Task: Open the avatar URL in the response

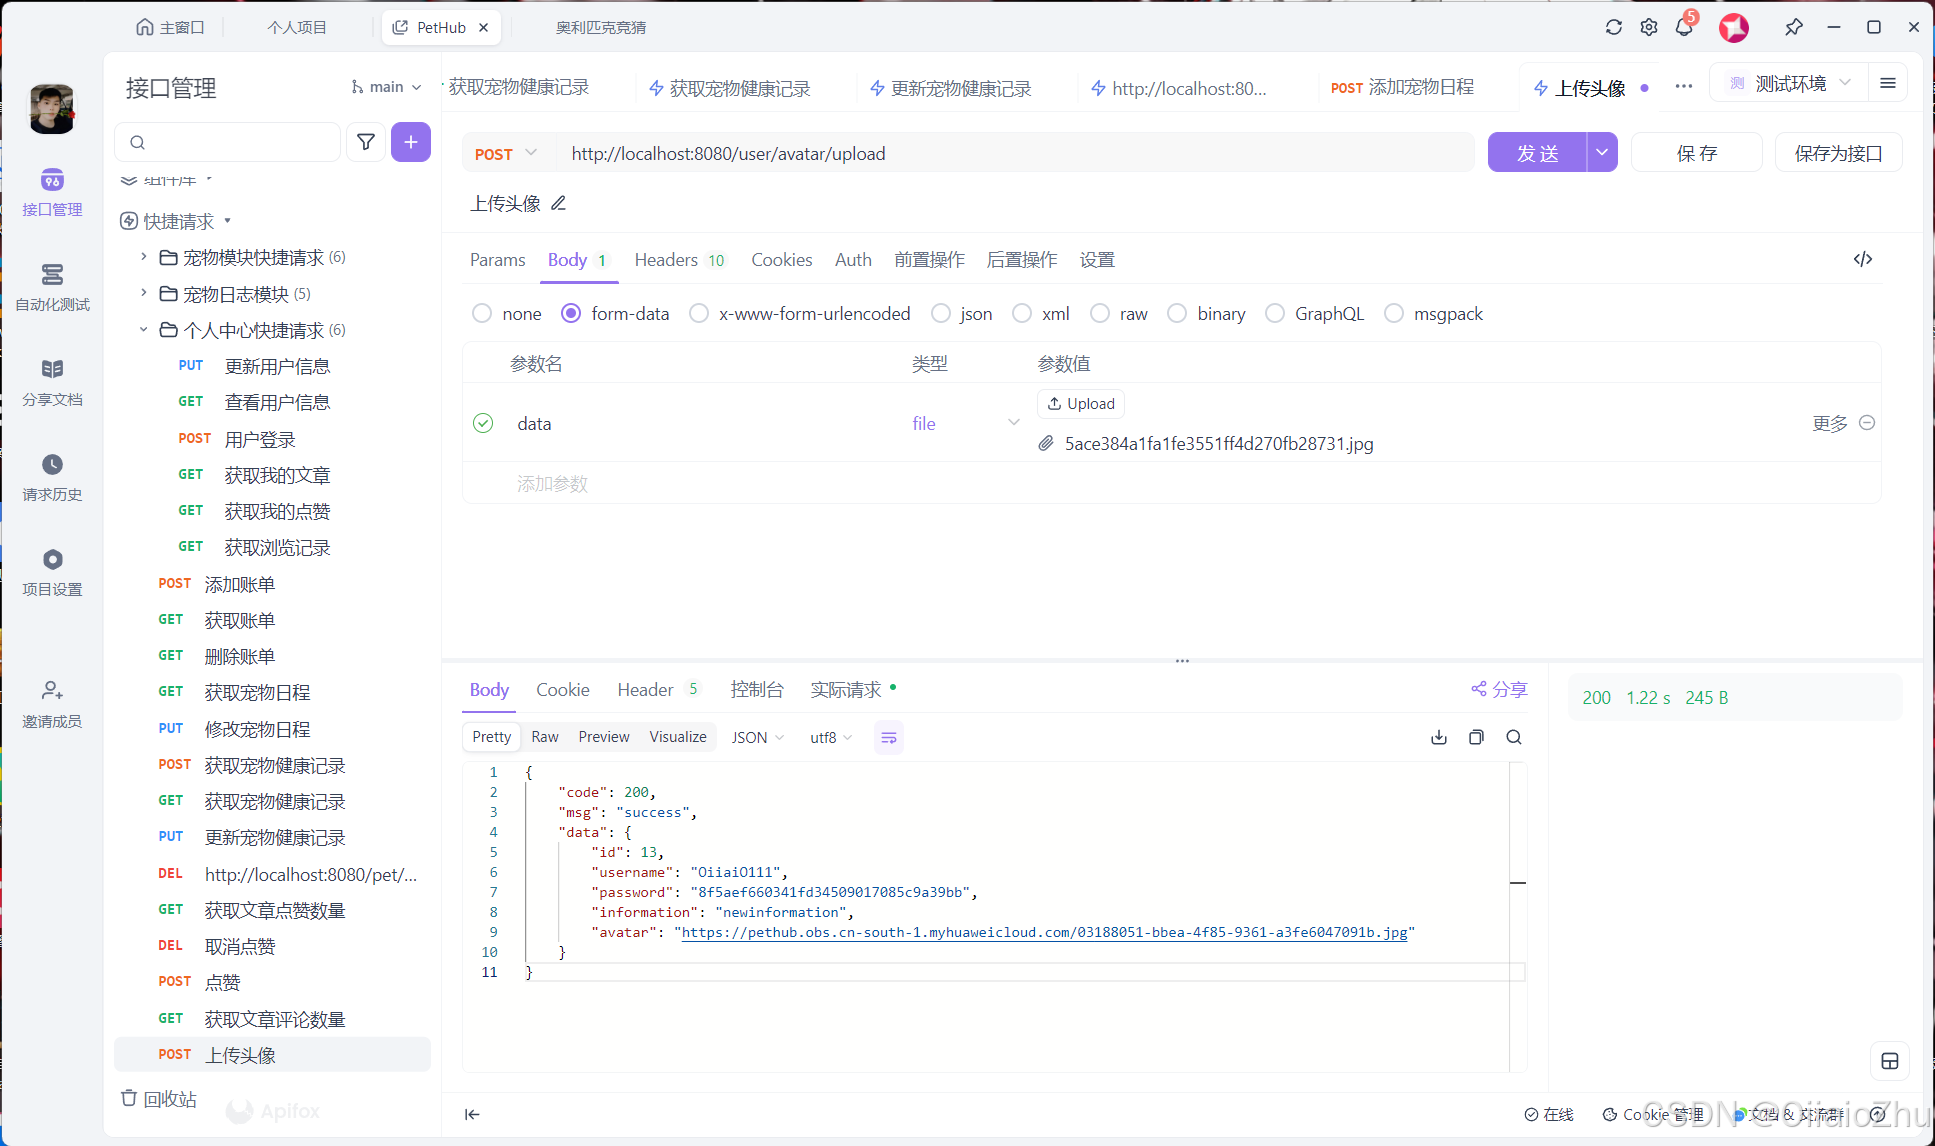Action: tap(1044, 932)
